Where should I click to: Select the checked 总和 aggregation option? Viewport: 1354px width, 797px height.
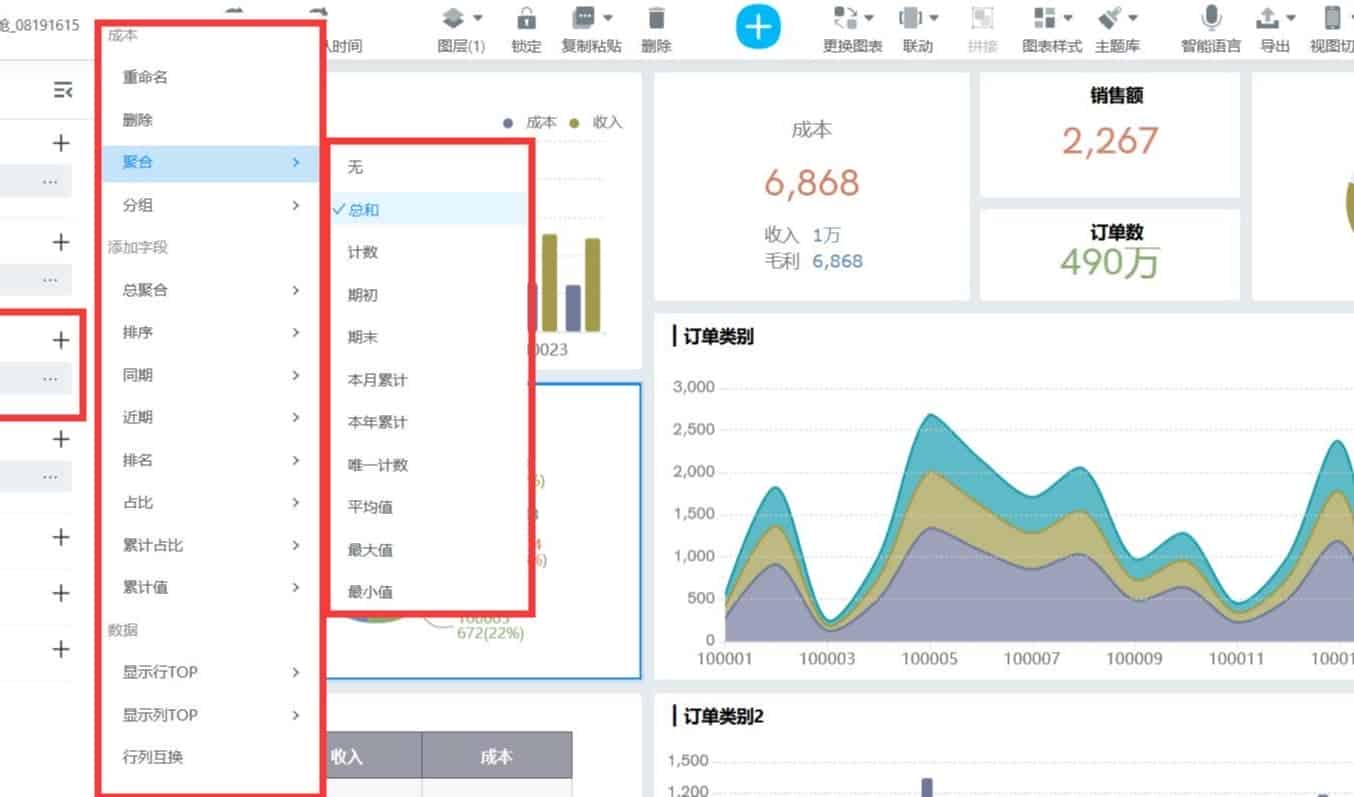(428, 210)
